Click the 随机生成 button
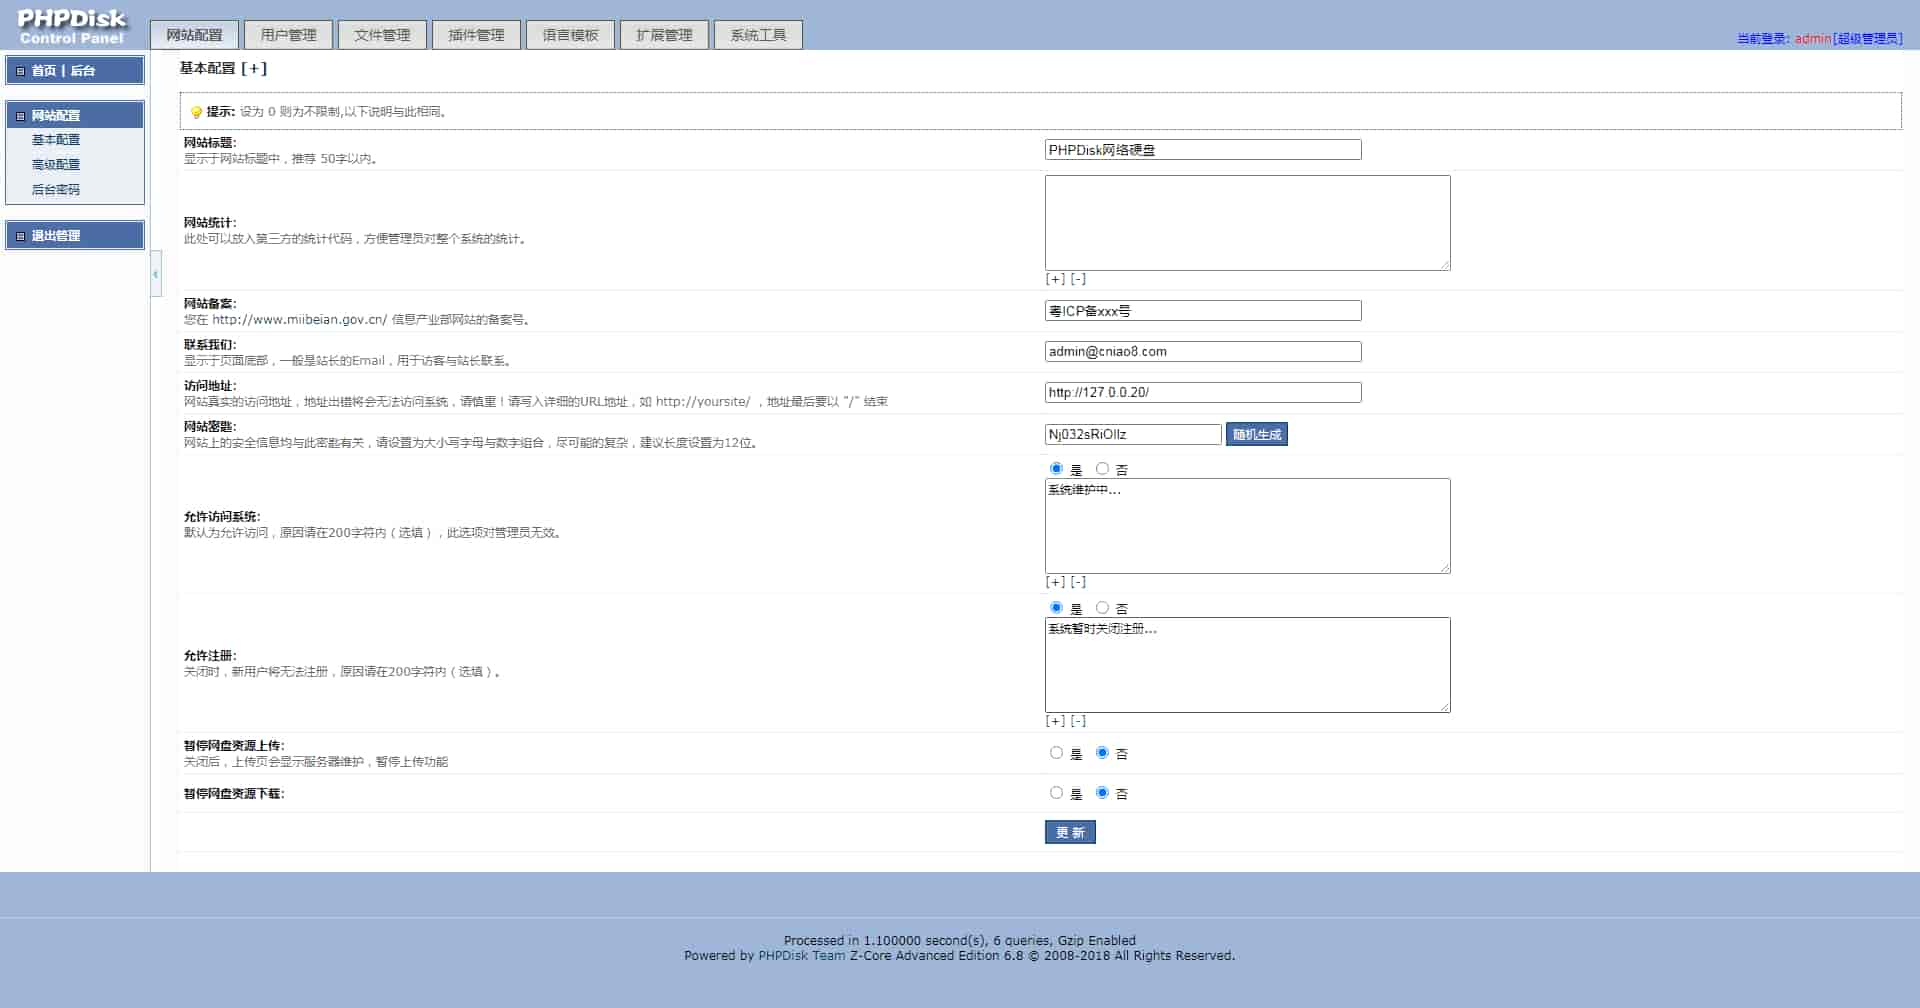The image size is (1920, 1008). 1256,434
